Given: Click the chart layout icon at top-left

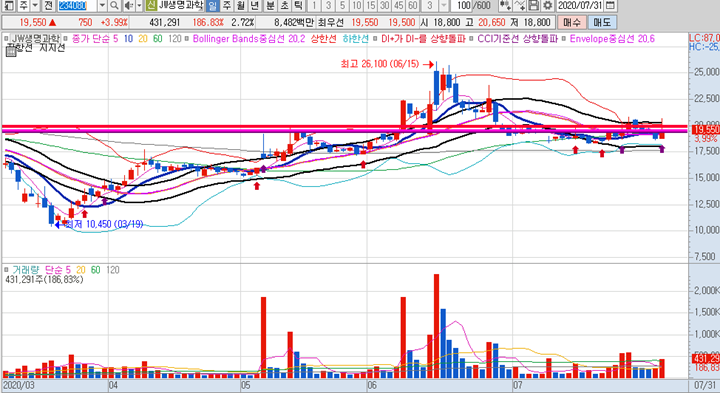Looking at the screenshot, I should [x=9, y=6].
